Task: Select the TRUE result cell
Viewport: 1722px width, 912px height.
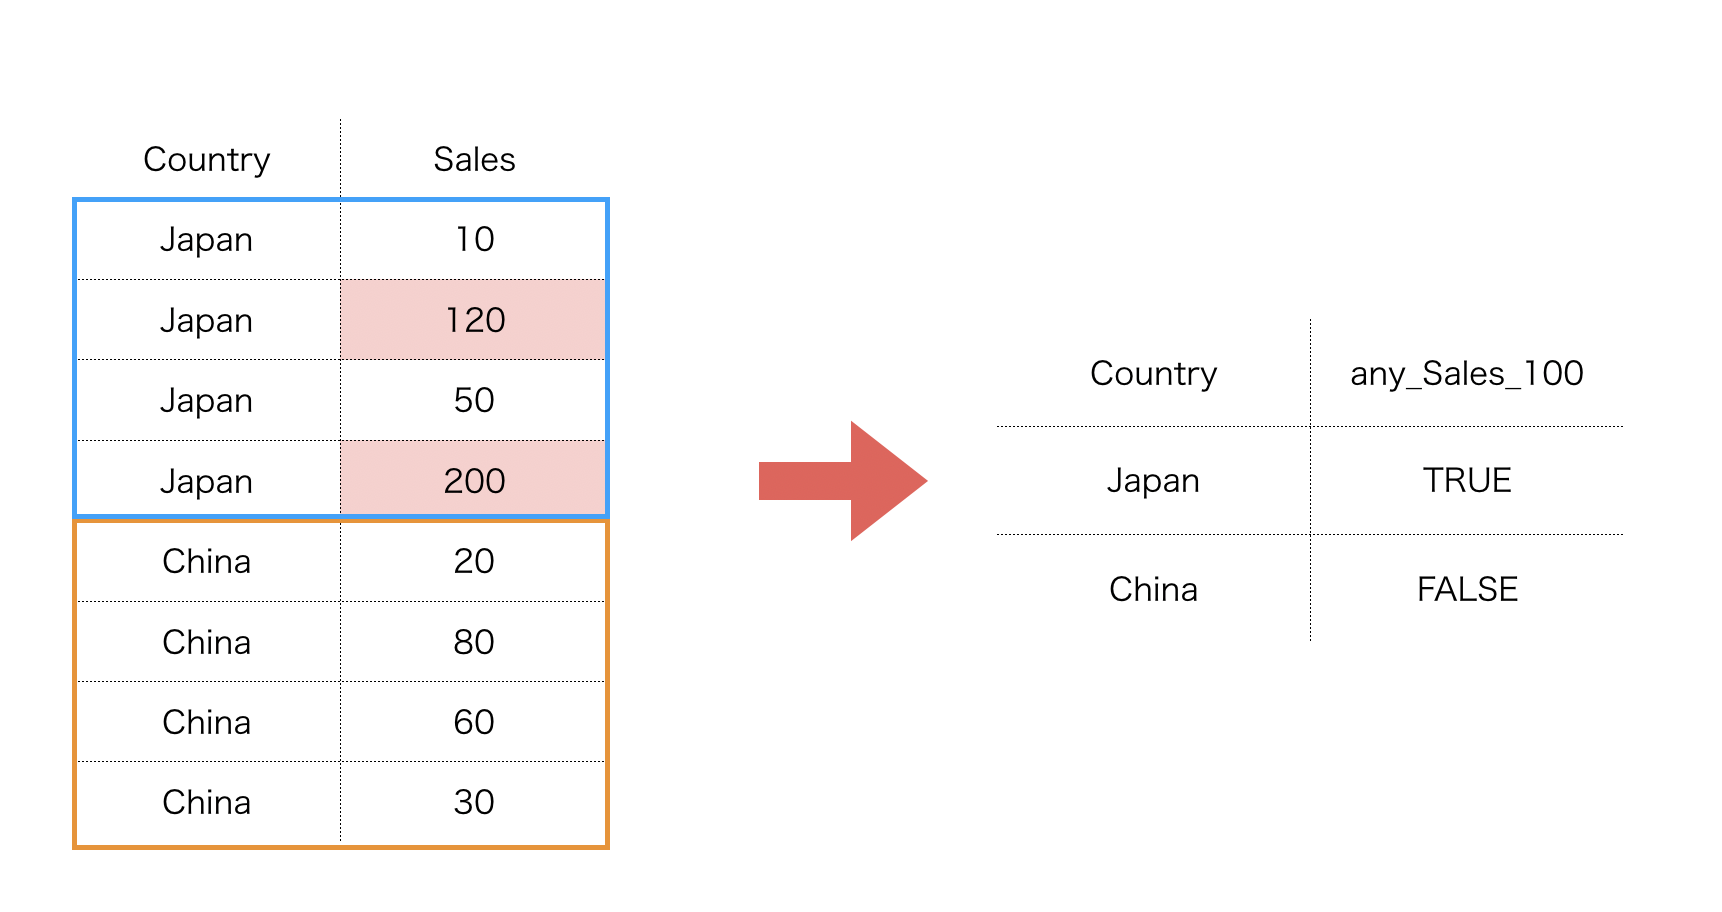Action: pyautogui.click(x=1467, y=481)
